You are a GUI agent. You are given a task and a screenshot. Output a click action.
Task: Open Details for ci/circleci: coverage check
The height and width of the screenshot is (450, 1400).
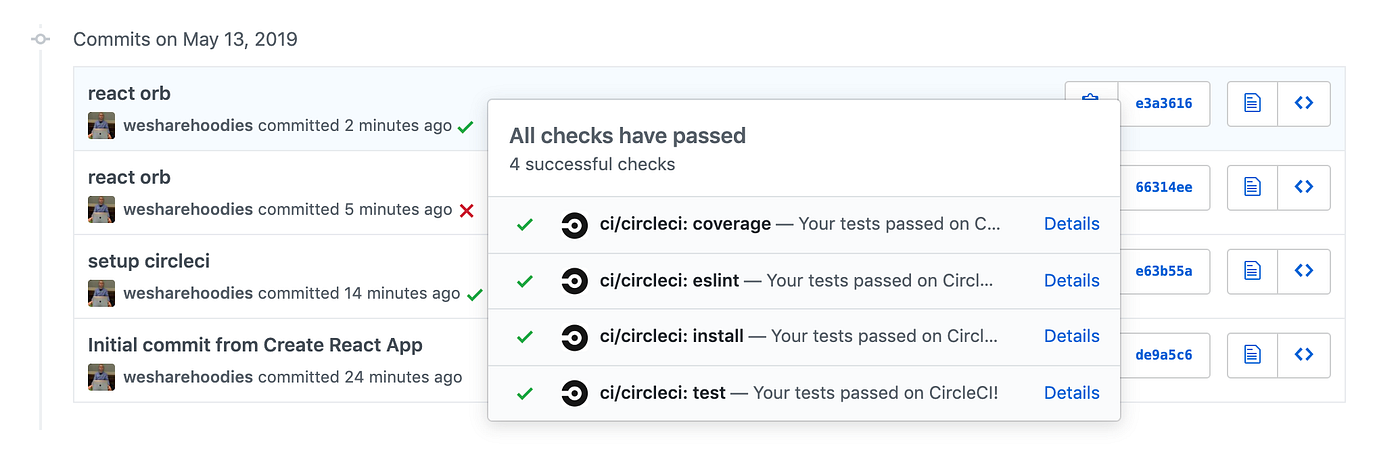(1071, 224)
